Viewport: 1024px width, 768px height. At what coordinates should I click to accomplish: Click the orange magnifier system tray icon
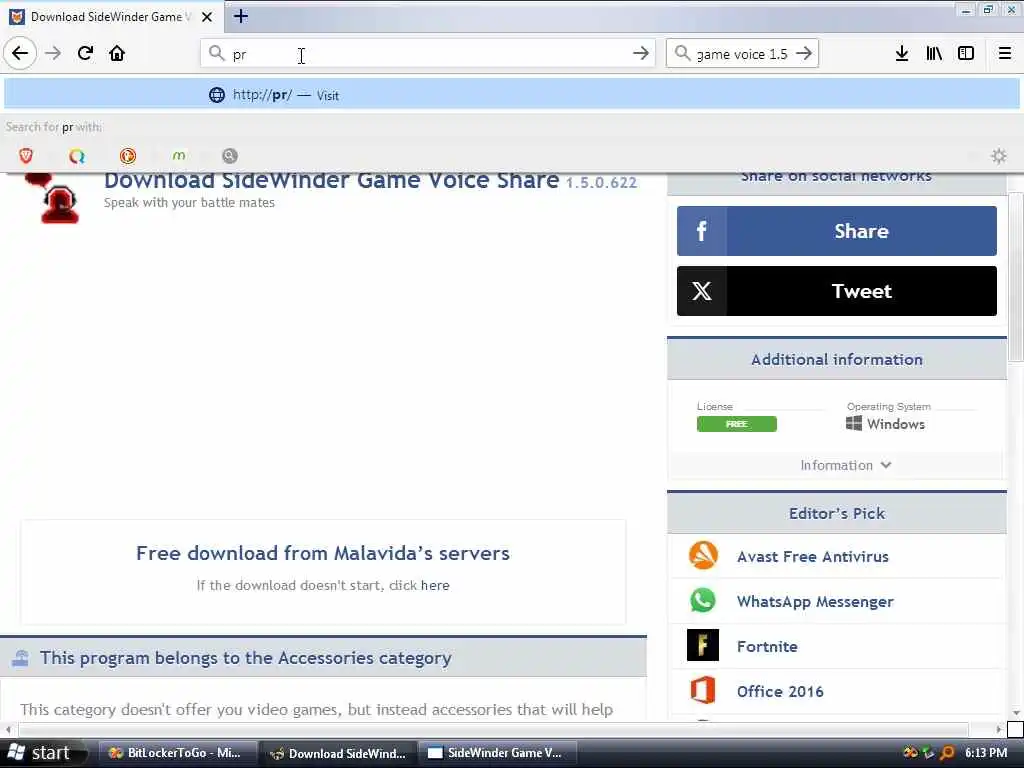[947, 753]
